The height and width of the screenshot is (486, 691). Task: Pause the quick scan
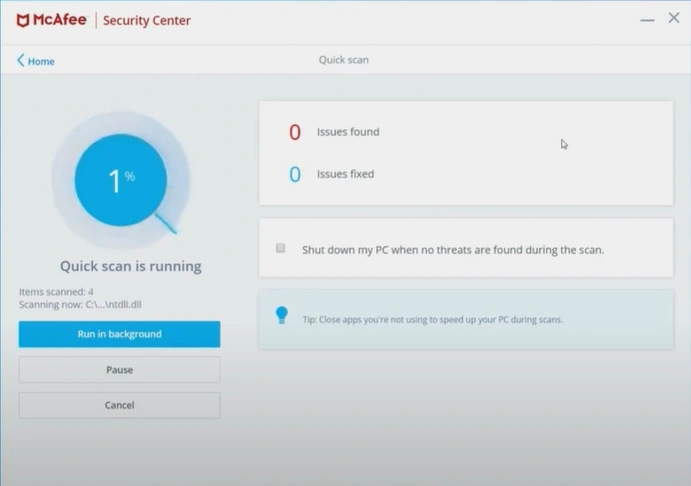coord(119,370)
